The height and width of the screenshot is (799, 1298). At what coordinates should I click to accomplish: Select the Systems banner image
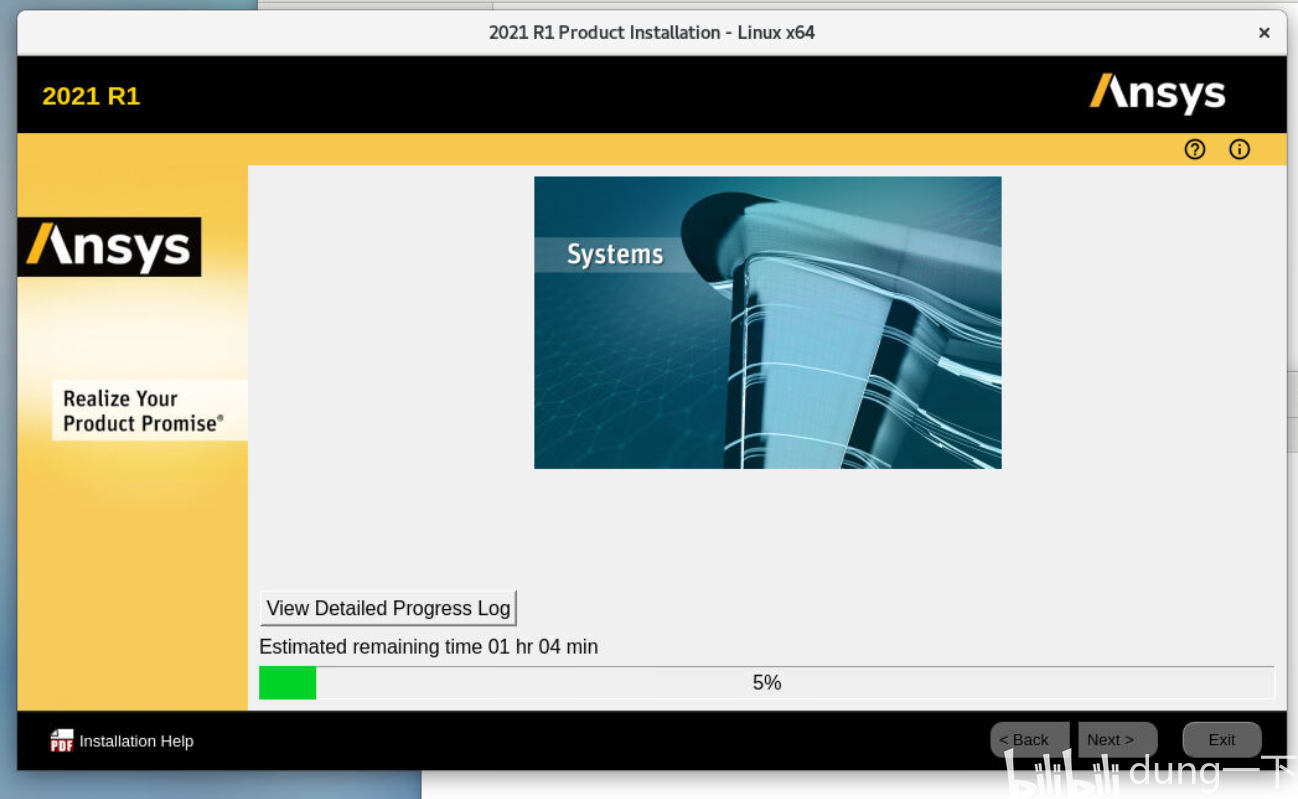(x=767, y=323)
